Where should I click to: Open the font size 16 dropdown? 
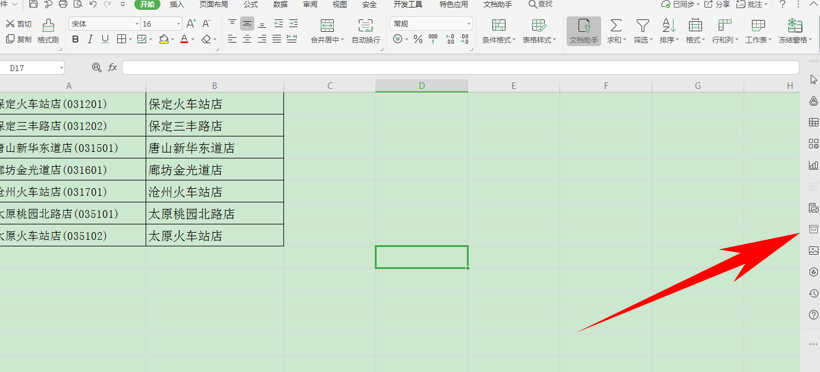tap(178, 24)
